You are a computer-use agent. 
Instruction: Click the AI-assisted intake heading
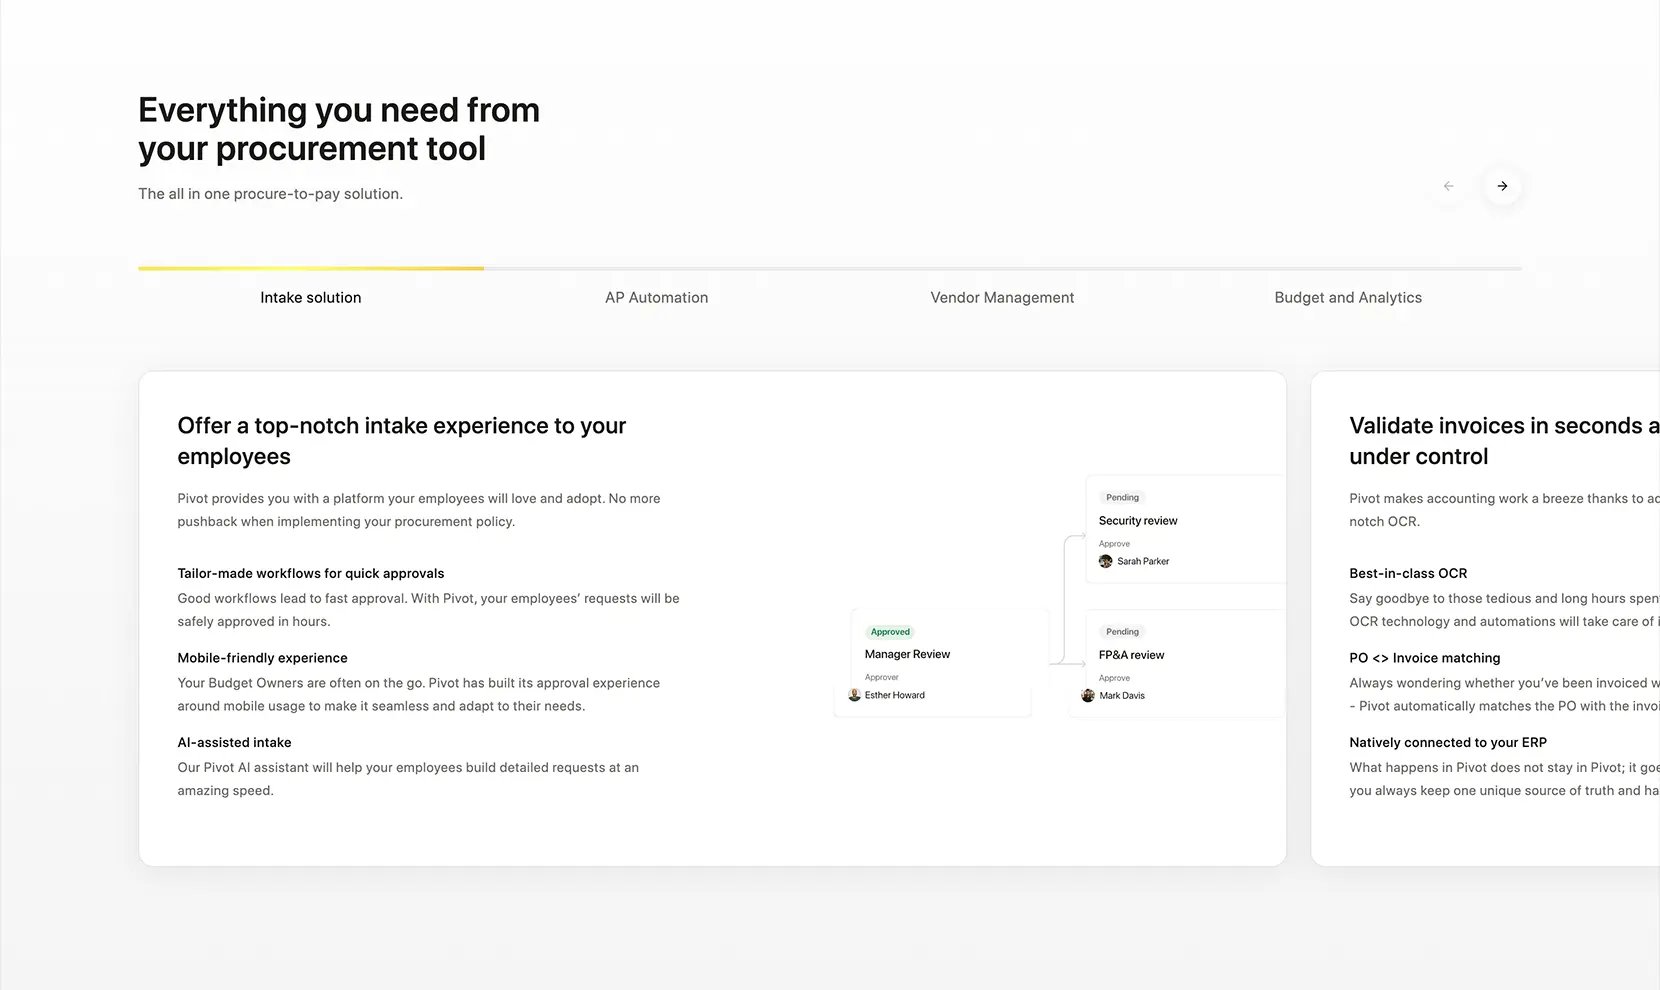pyautogui.click(x=234, y=742)
